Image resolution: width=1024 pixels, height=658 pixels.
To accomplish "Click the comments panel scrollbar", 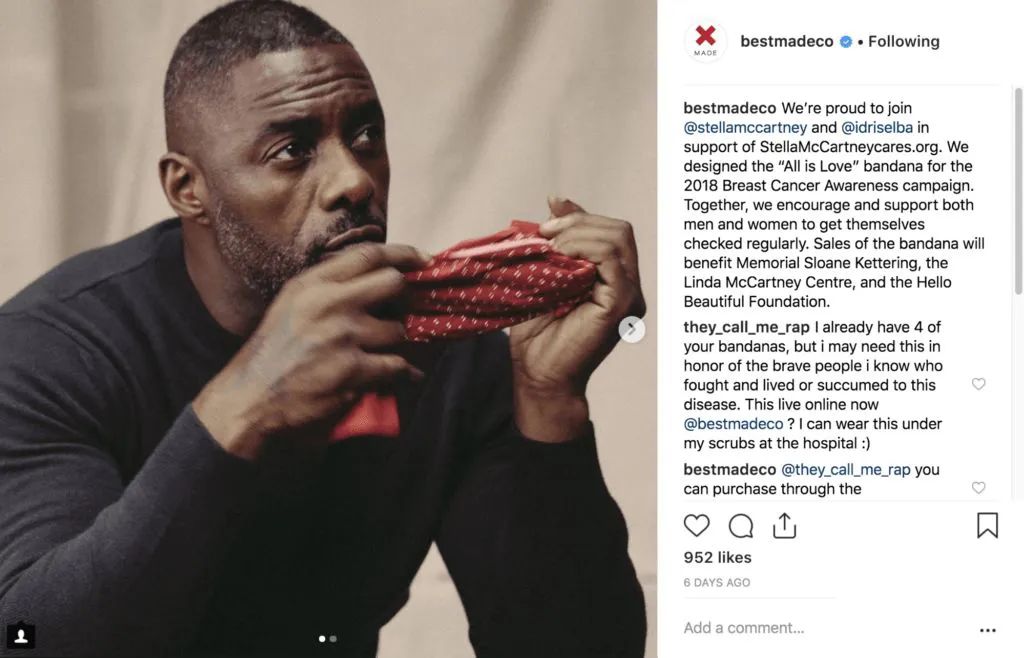I will tap(1018, 191).
